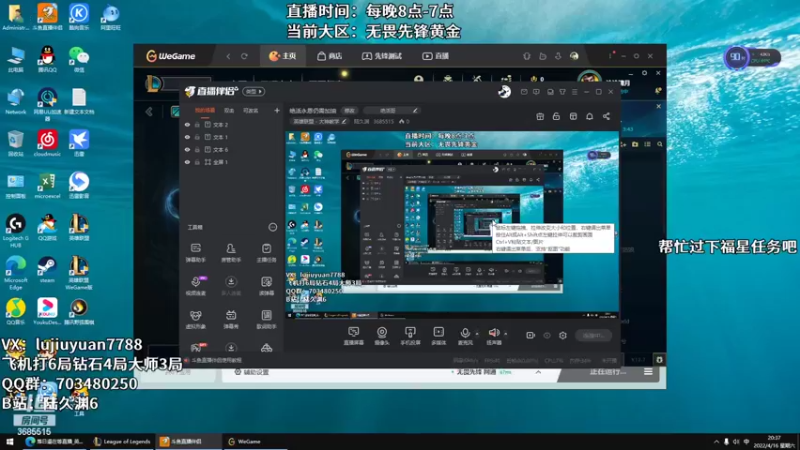Open WeGame bottom-right hamburger menu

(648, 372)
